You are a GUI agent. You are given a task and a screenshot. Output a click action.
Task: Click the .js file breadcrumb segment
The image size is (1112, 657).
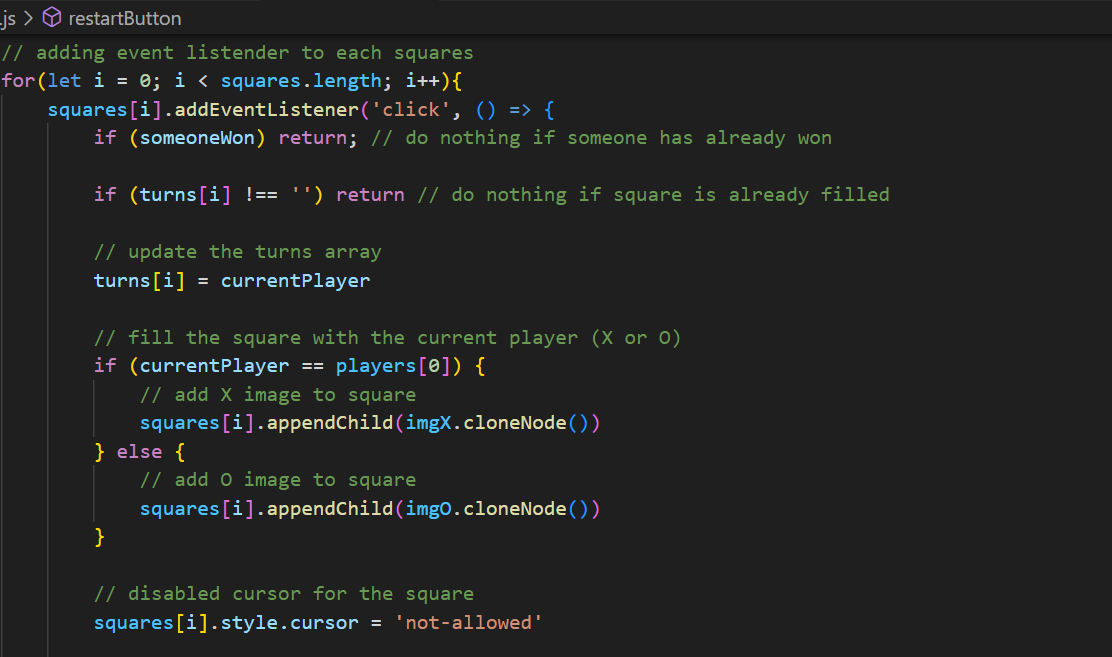pyautogui.click(x=8, y=18)
